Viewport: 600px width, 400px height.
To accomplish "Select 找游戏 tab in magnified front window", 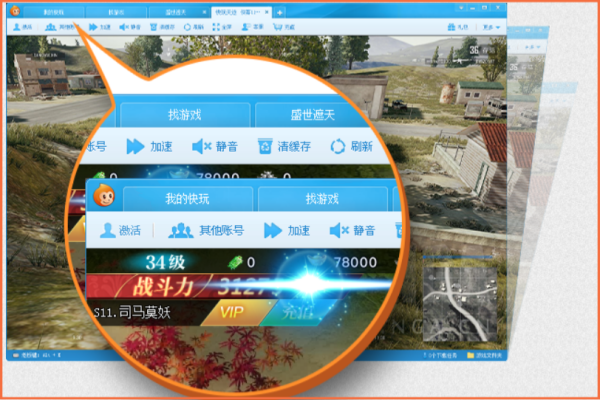I will click(x=321, y=199).
